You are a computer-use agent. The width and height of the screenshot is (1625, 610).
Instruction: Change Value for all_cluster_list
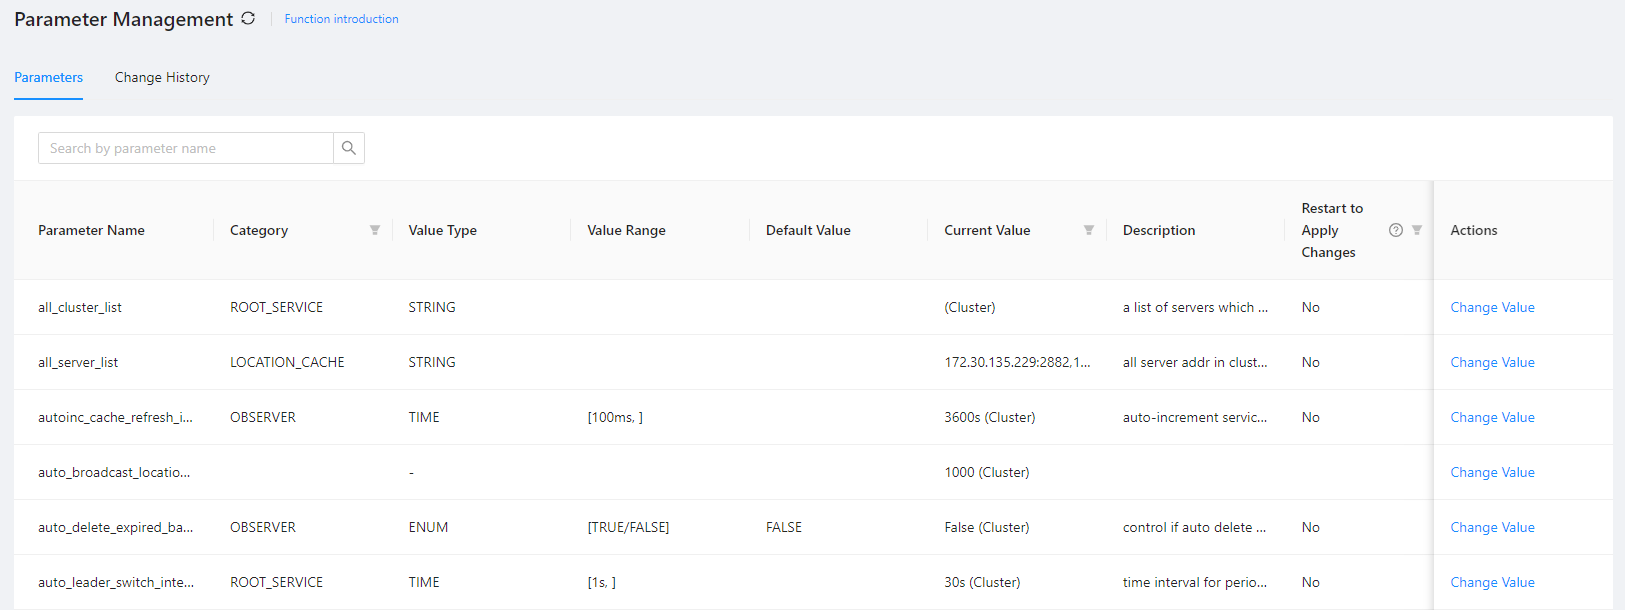coord(1492,307)
